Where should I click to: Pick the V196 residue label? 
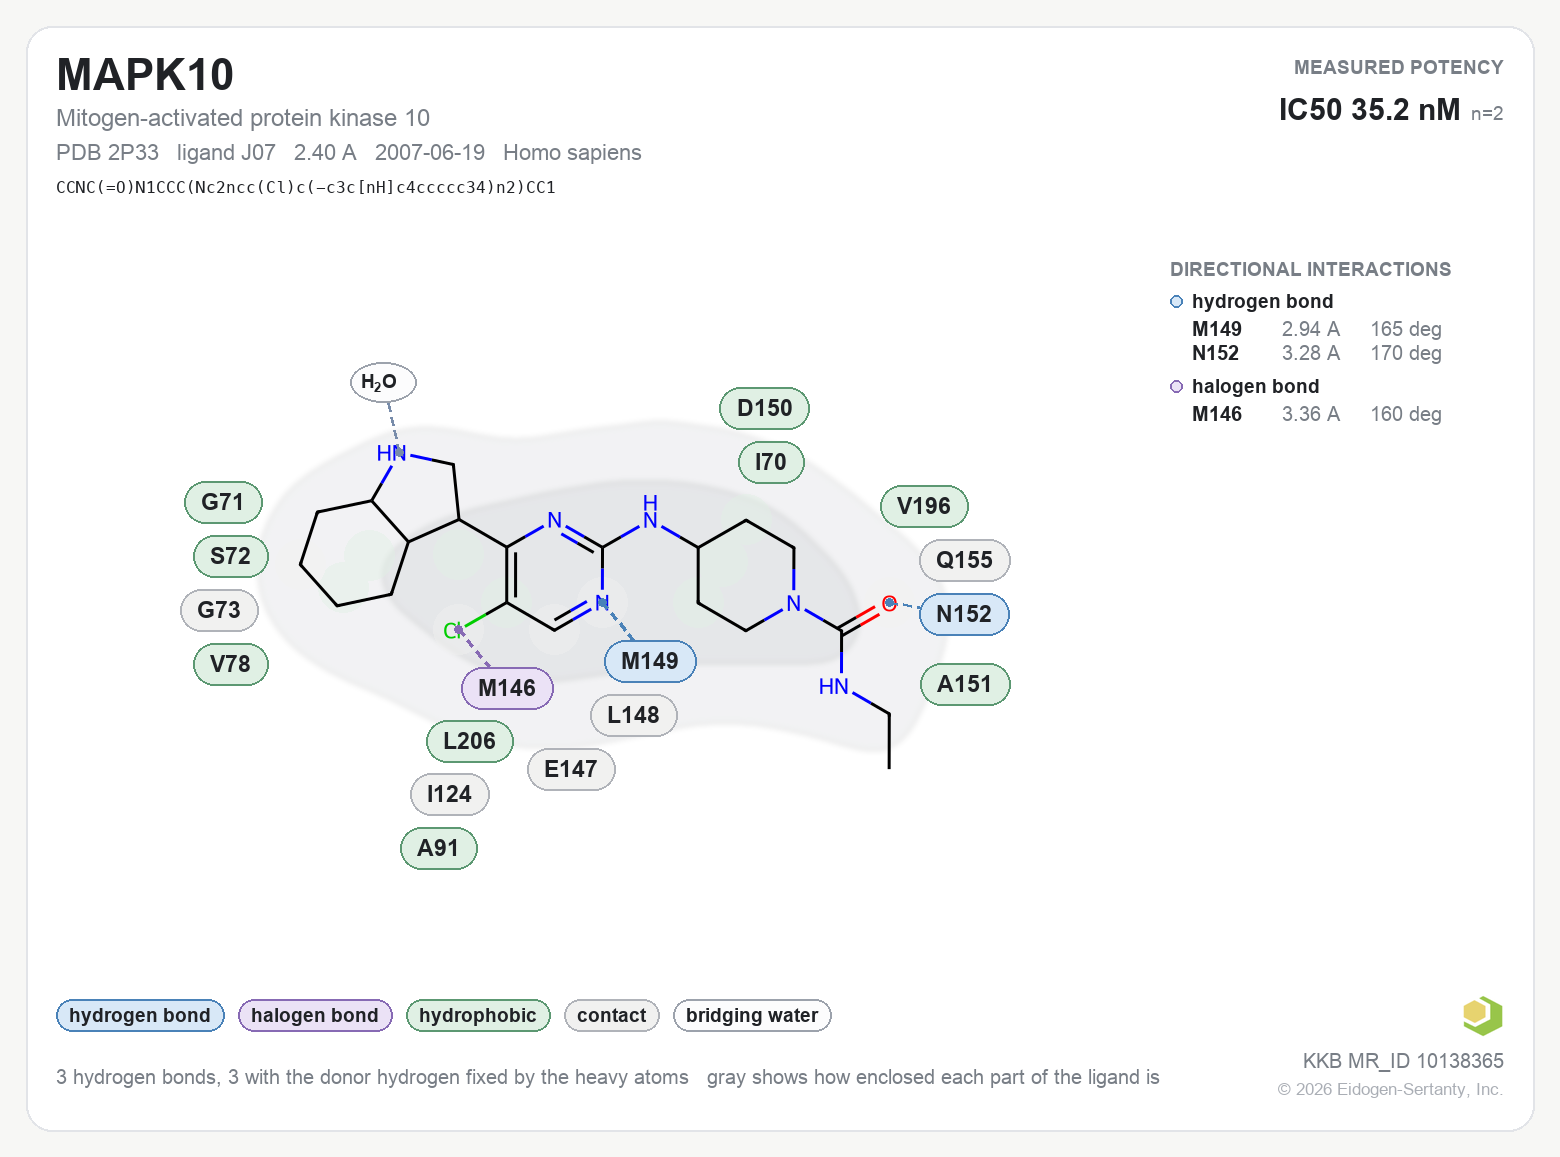(924, 506)
